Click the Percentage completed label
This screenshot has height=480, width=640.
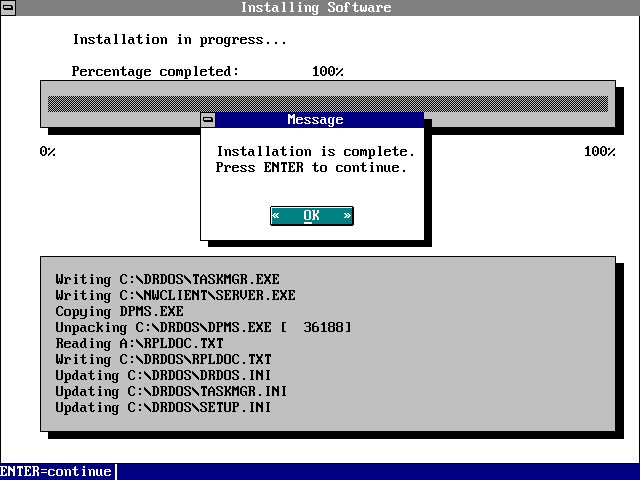click(x=156, y=72)
